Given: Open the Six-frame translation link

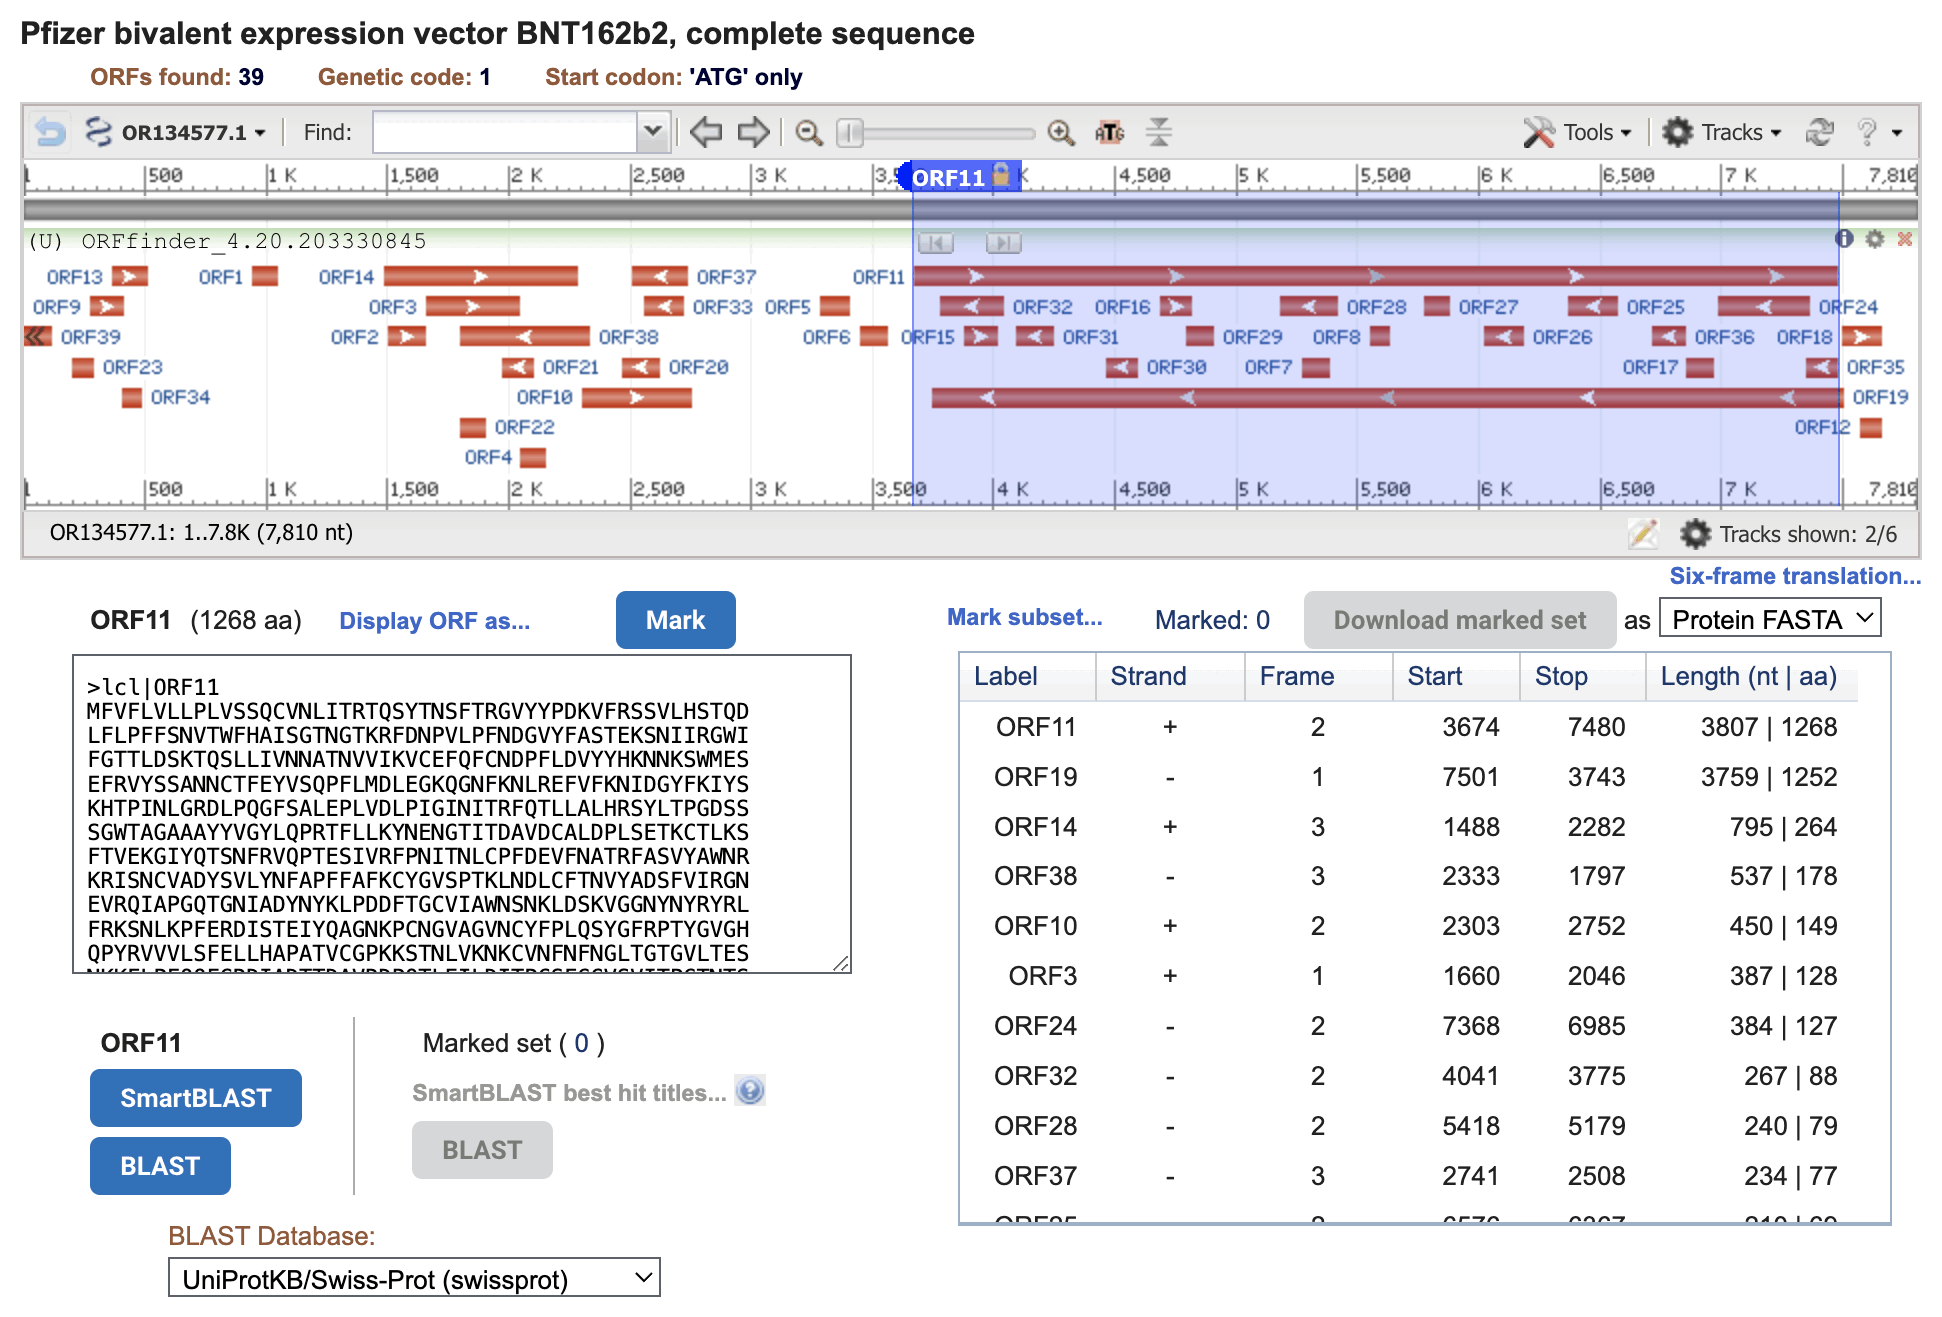Looking at the screenshot, I should click(1794, 576).
